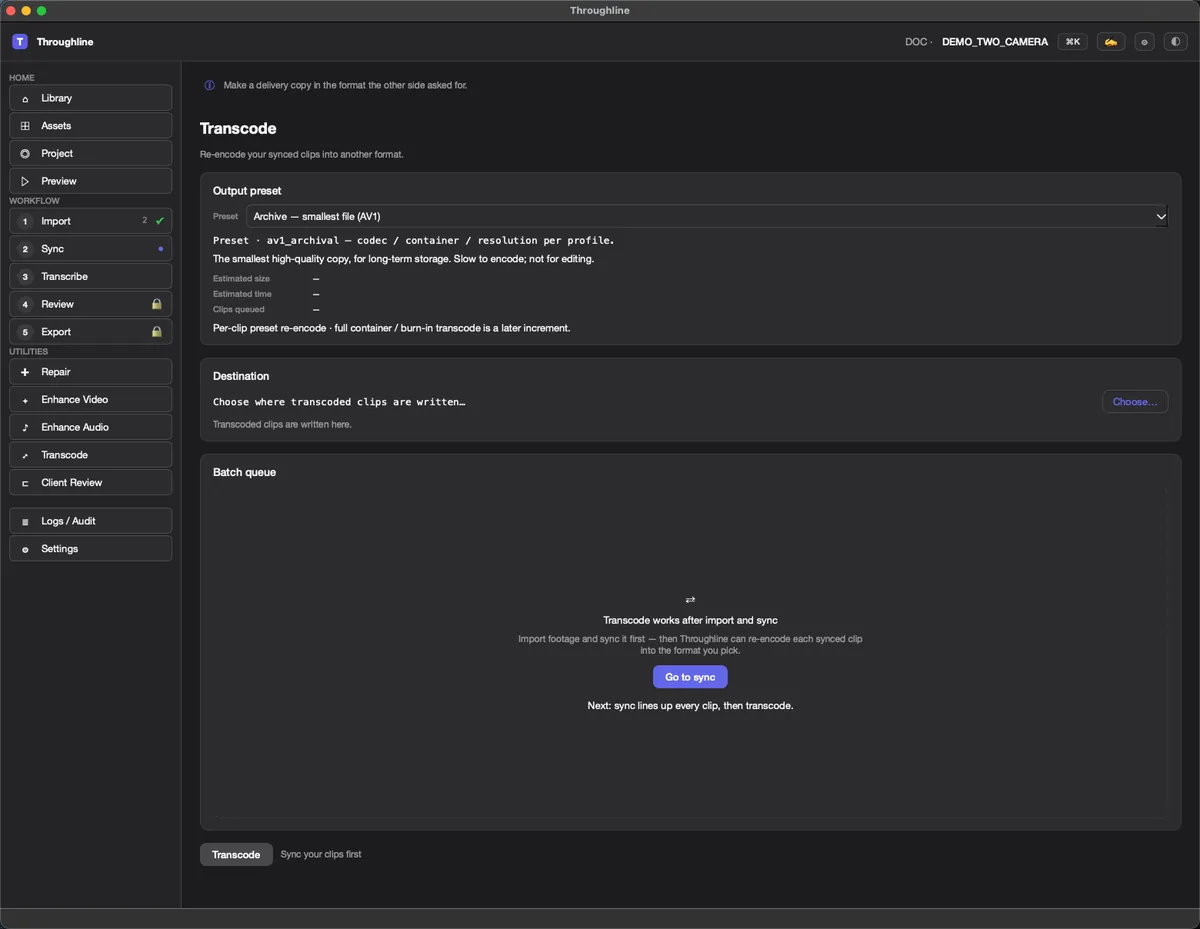Click the 'Output preset' section title
Image resolution: width=1200 pixels, height=929 pixels.
247,191
